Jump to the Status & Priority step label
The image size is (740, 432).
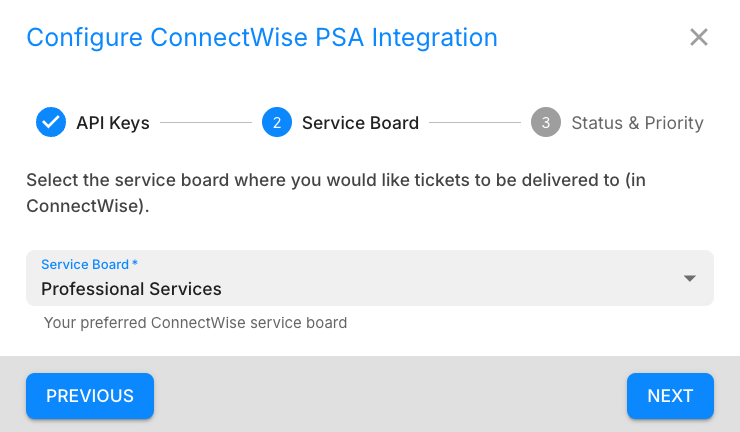[x=637, y=123]
